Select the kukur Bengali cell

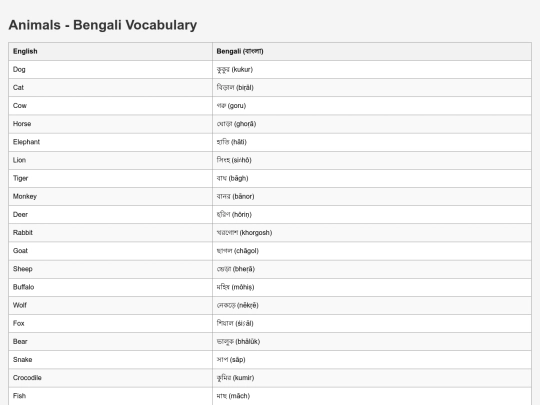click(372, 70)
